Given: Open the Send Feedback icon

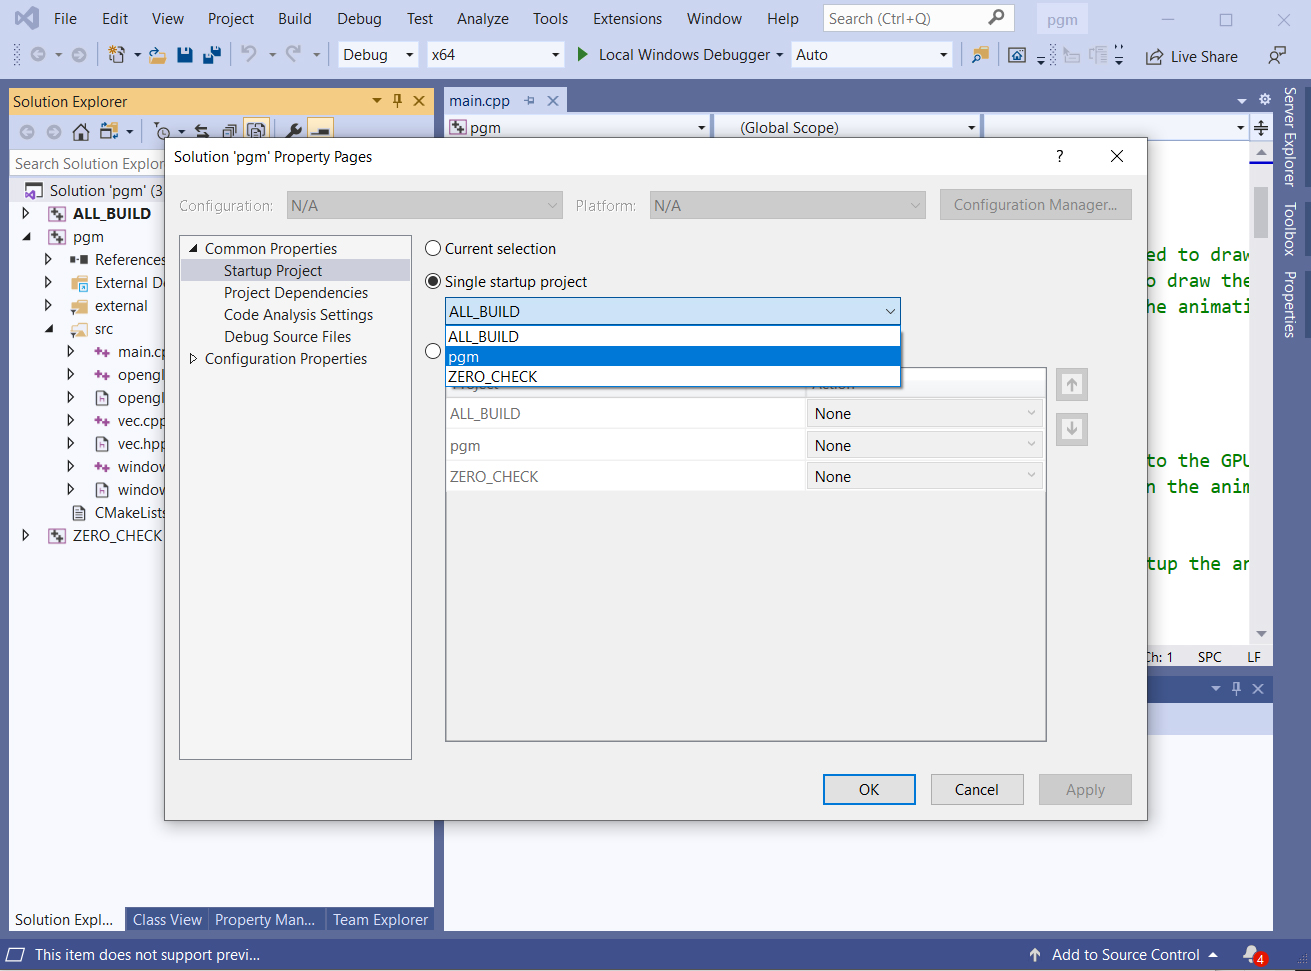Looking at the screenshot, I should point(1277,55).
